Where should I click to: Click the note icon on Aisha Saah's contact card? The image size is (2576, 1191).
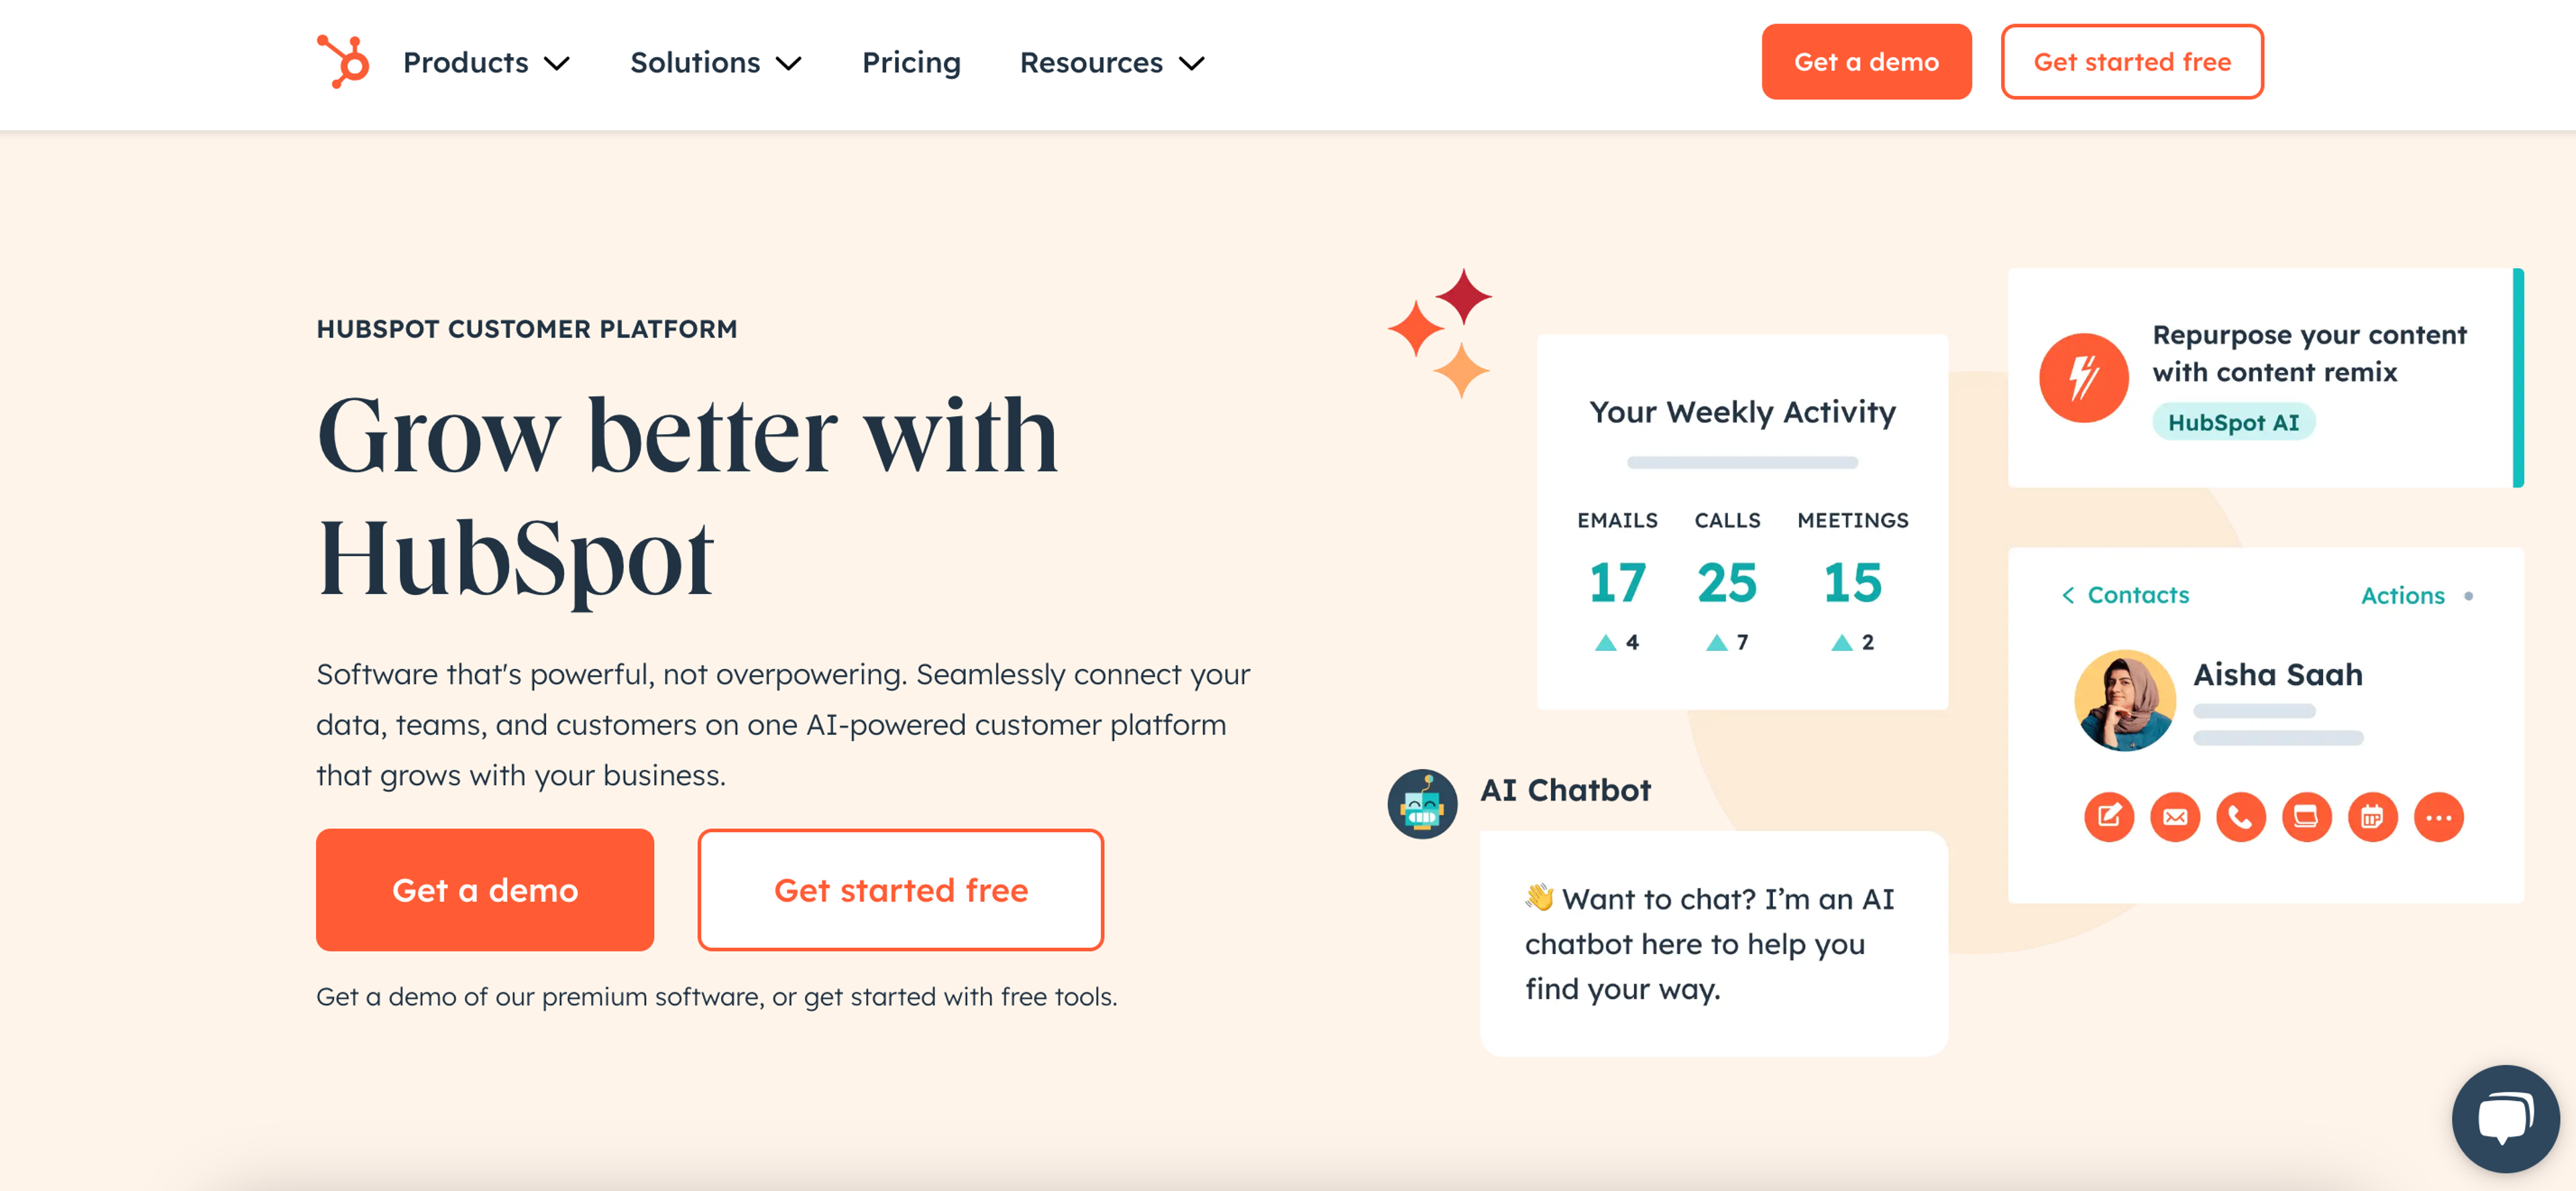pos(2109,817)
